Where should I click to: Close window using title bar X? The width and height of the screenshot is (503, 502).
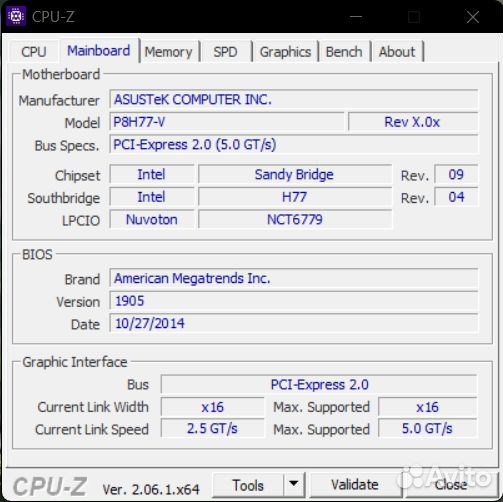point(473,16)
